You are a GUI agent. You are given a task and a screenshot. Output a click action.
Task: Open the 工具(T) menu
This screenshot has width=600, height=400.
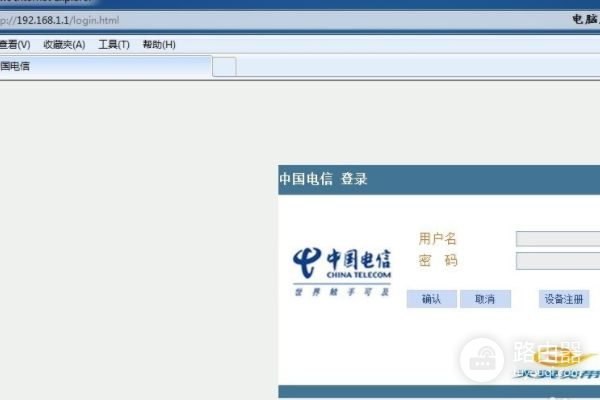coord(114,45)
